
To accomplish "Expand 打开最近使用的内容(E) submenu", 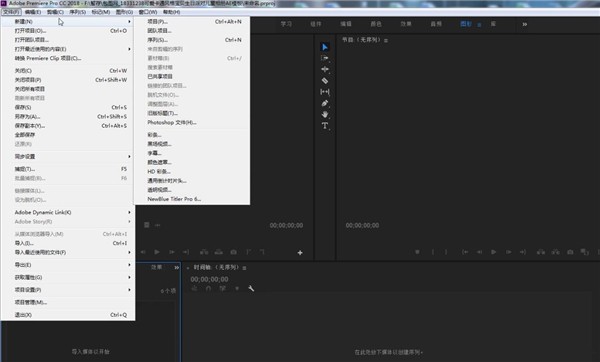I will (x=68, y=49).
